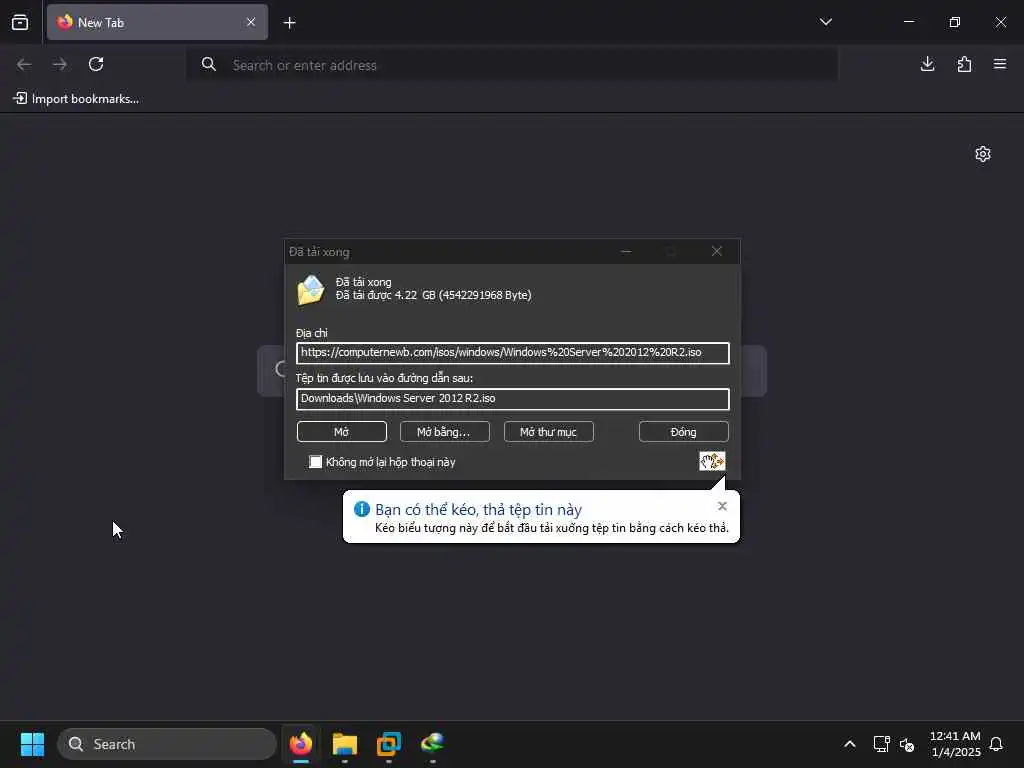Screen dimensions: 1024x768
Task: Open the Windows Start menu
Action: 32,744
